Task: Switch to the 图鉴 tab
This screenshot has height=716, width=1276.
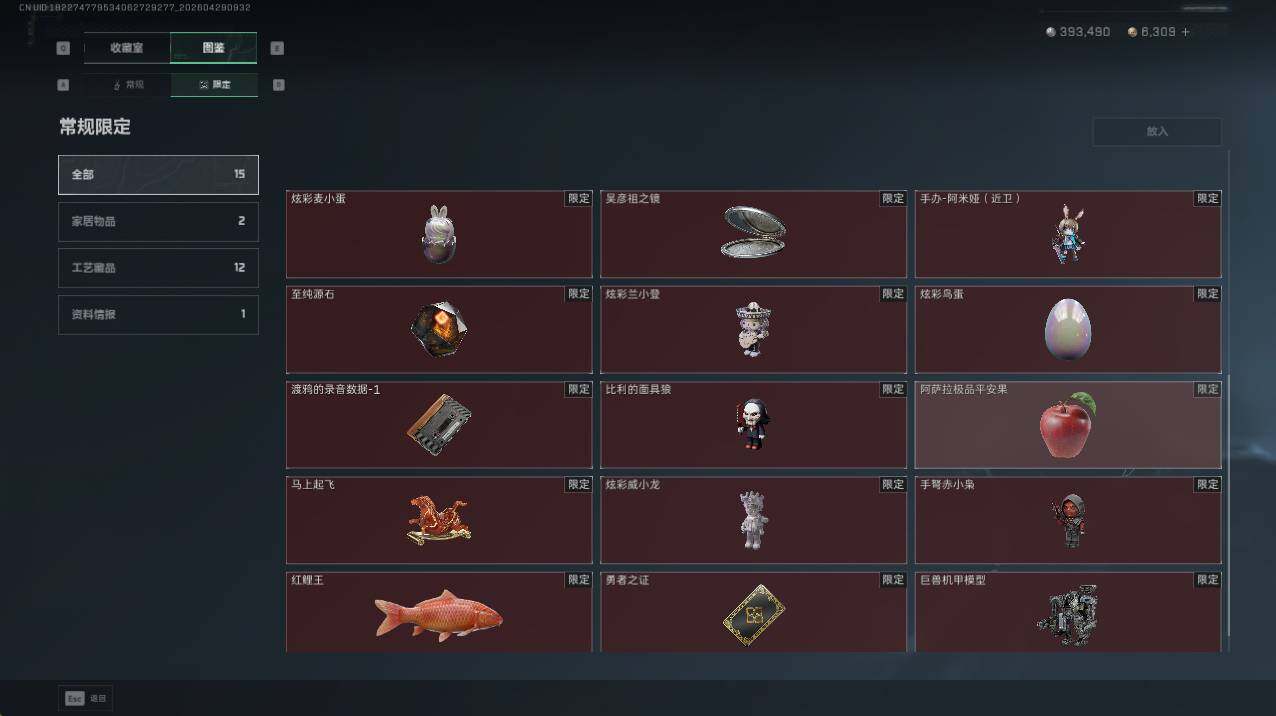Action: 214,48
